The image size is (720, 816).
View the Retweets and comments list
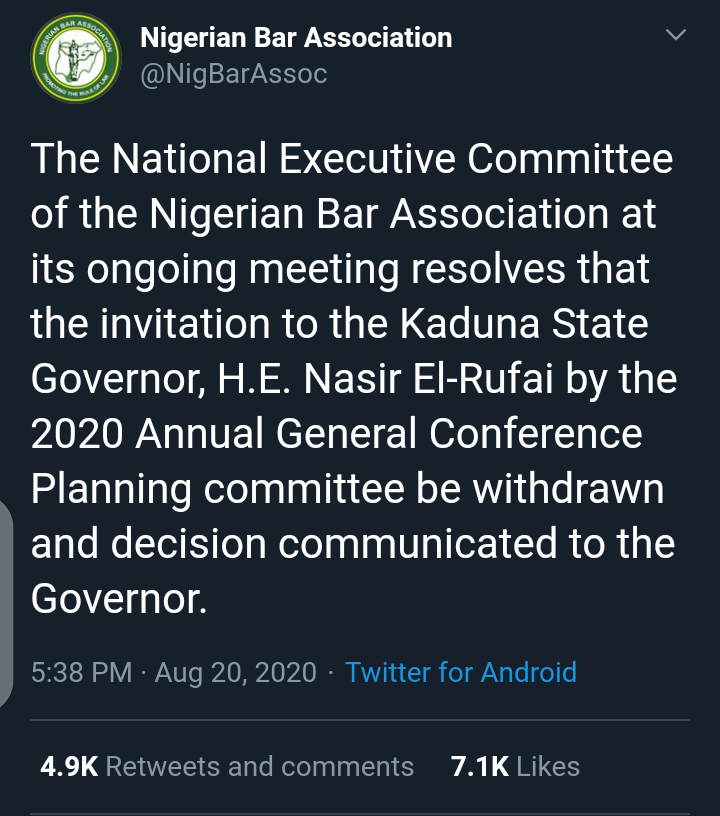tap(259, 766)
